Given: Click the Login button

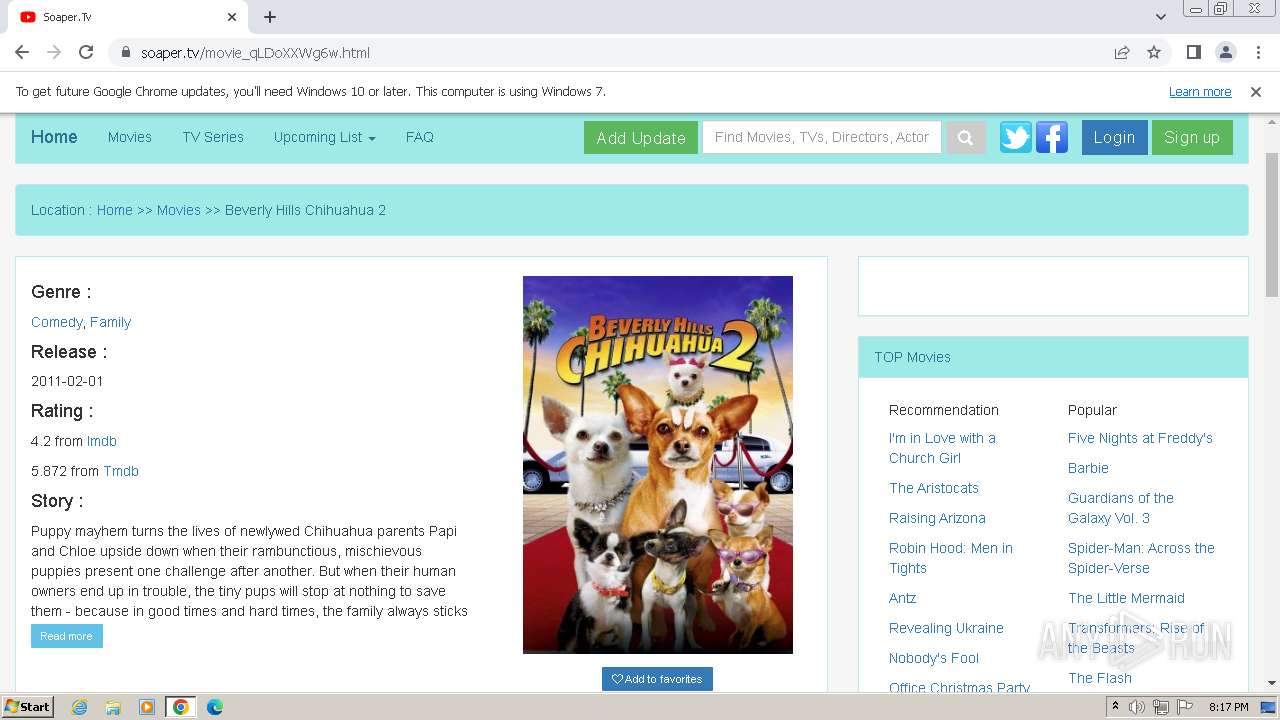Looking at the screenshot, I should [1114, 137].
